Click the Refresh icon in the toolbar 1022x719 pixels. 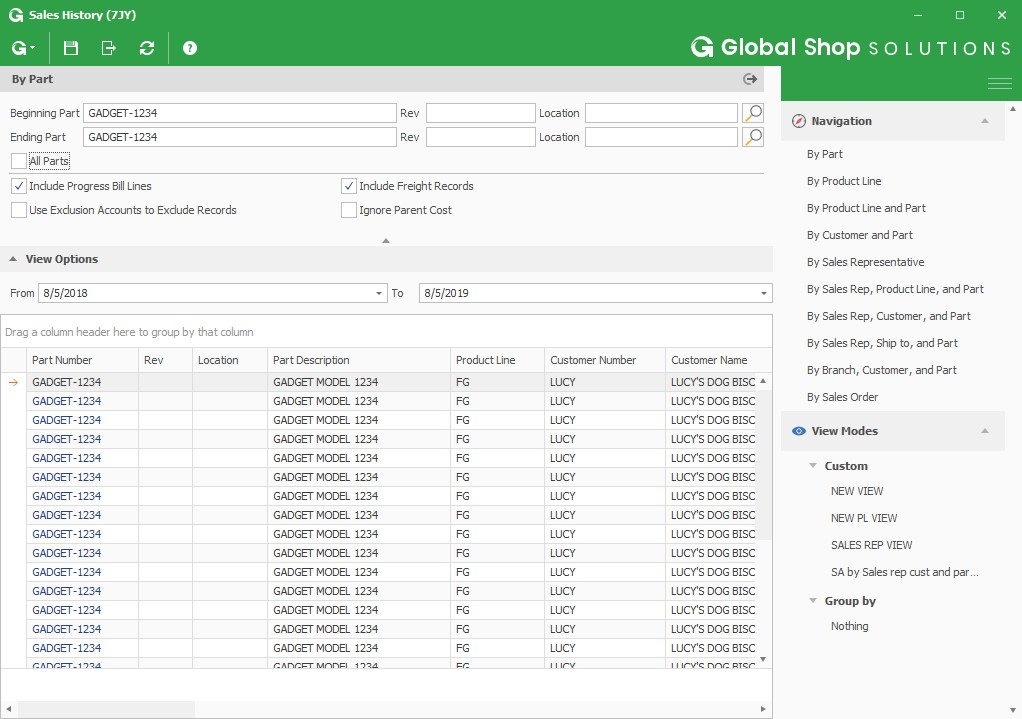[x=147, y=48]
